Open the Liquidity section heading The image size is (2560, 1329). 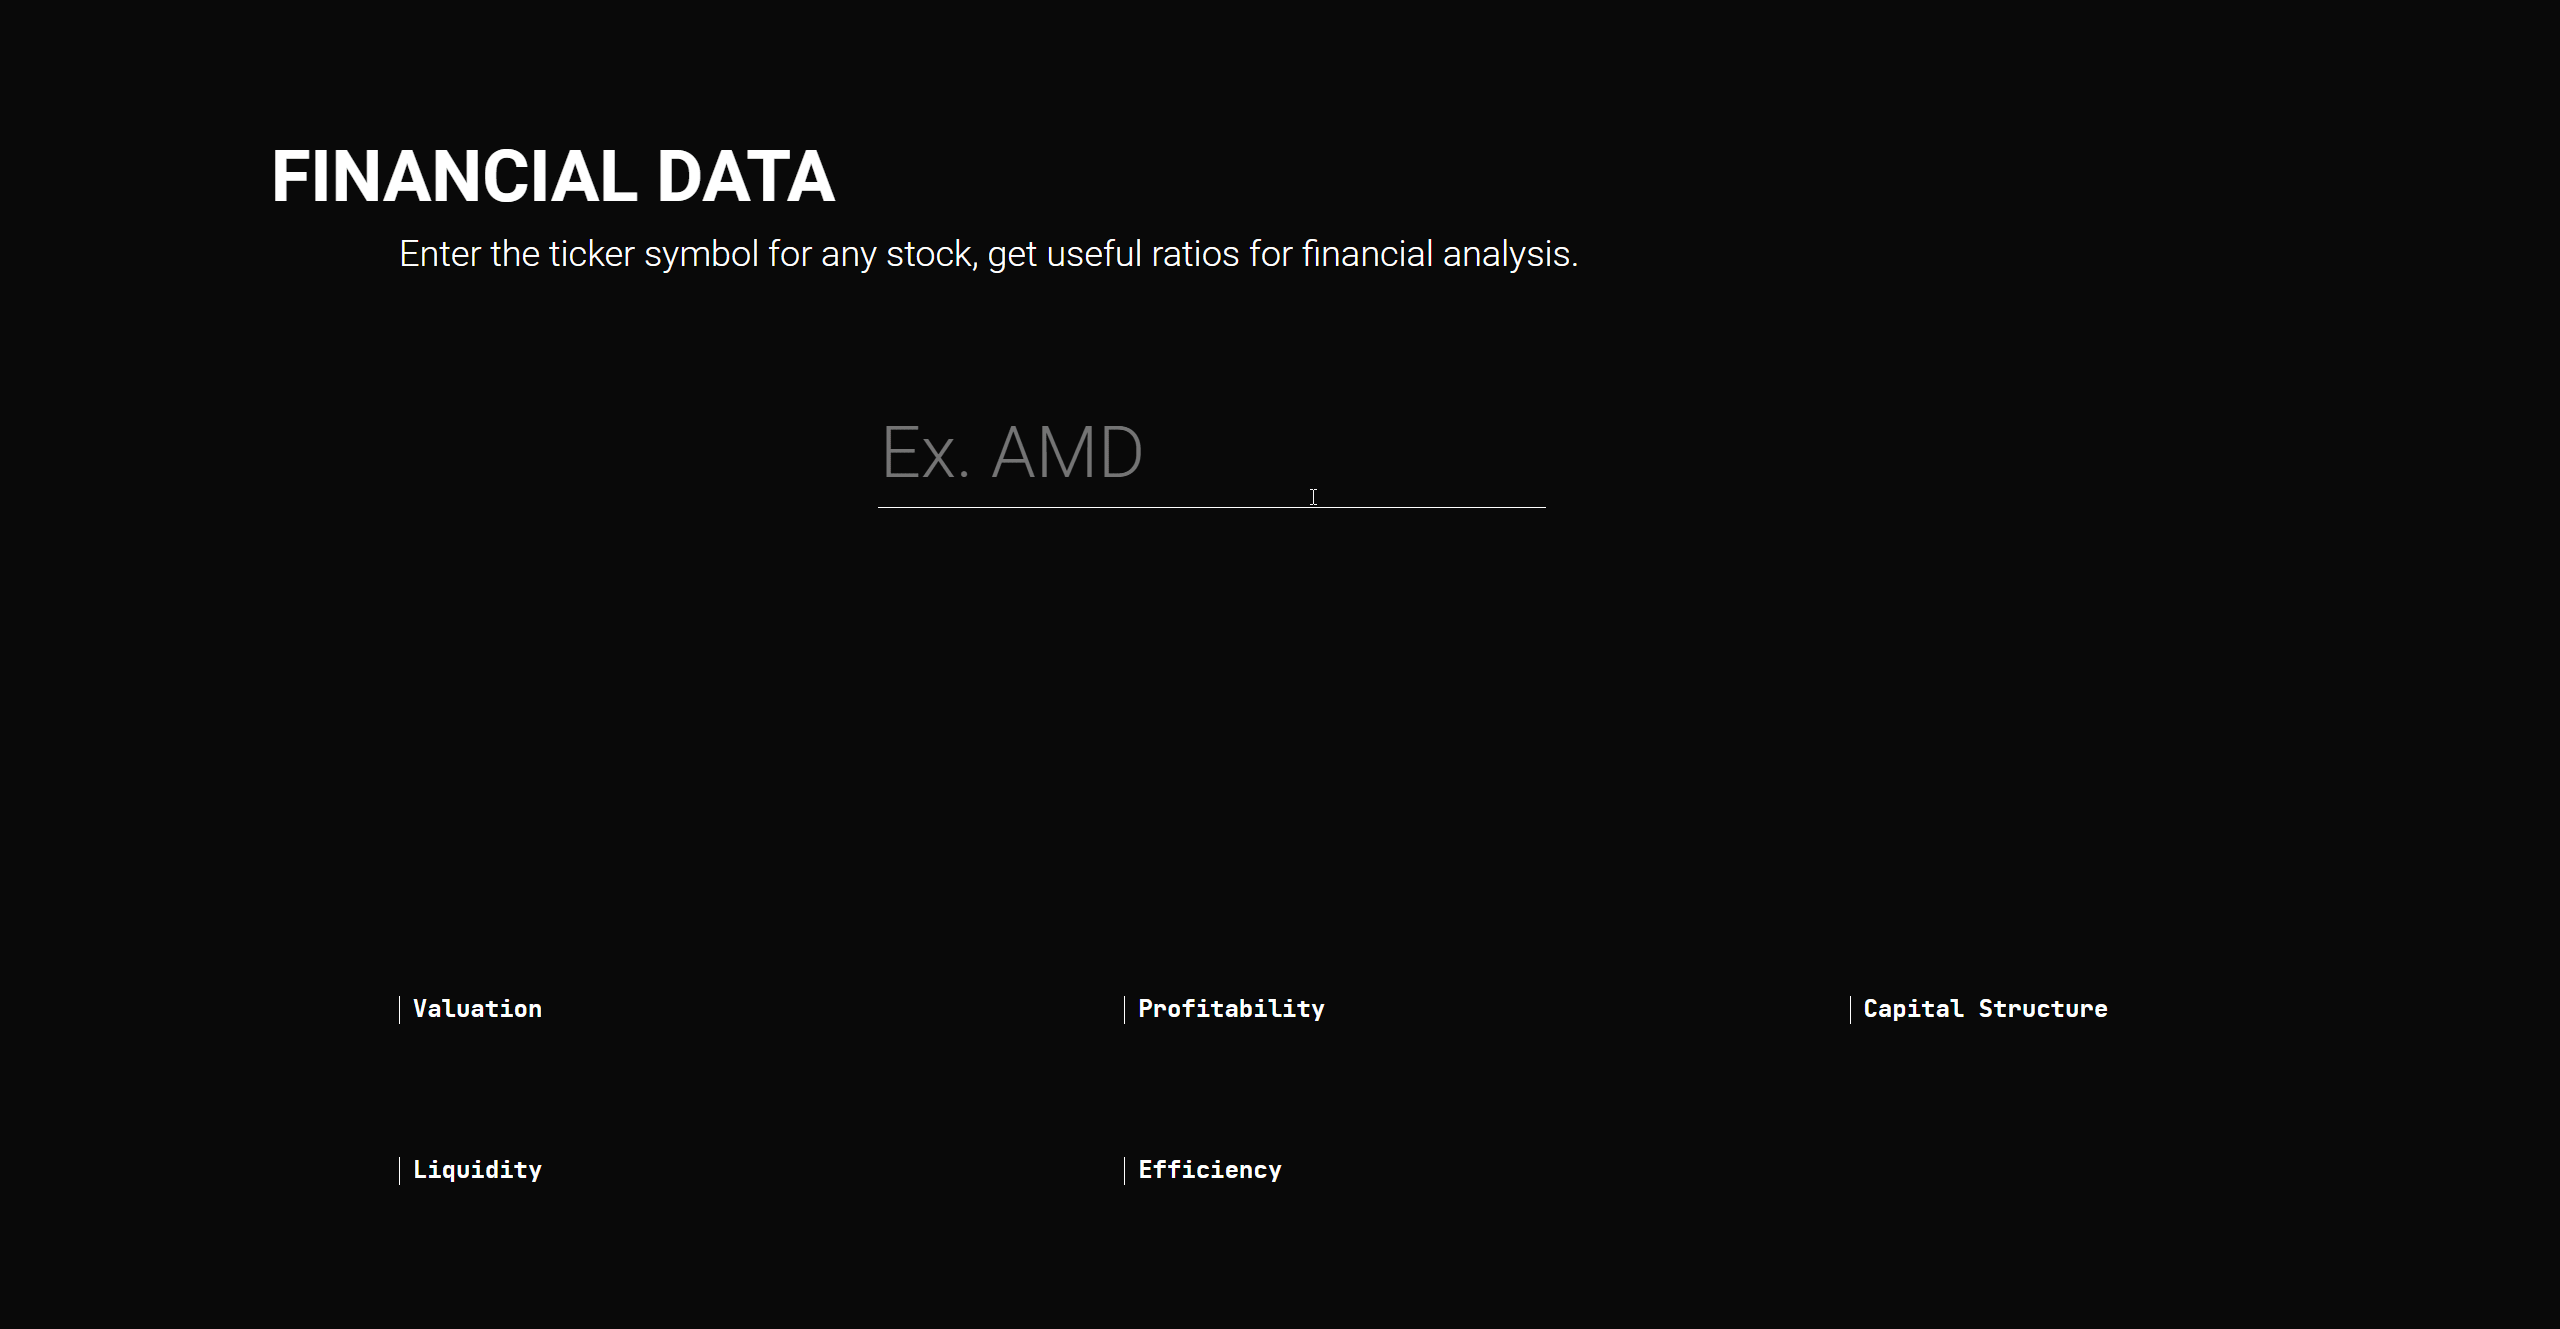point(477,1170)
